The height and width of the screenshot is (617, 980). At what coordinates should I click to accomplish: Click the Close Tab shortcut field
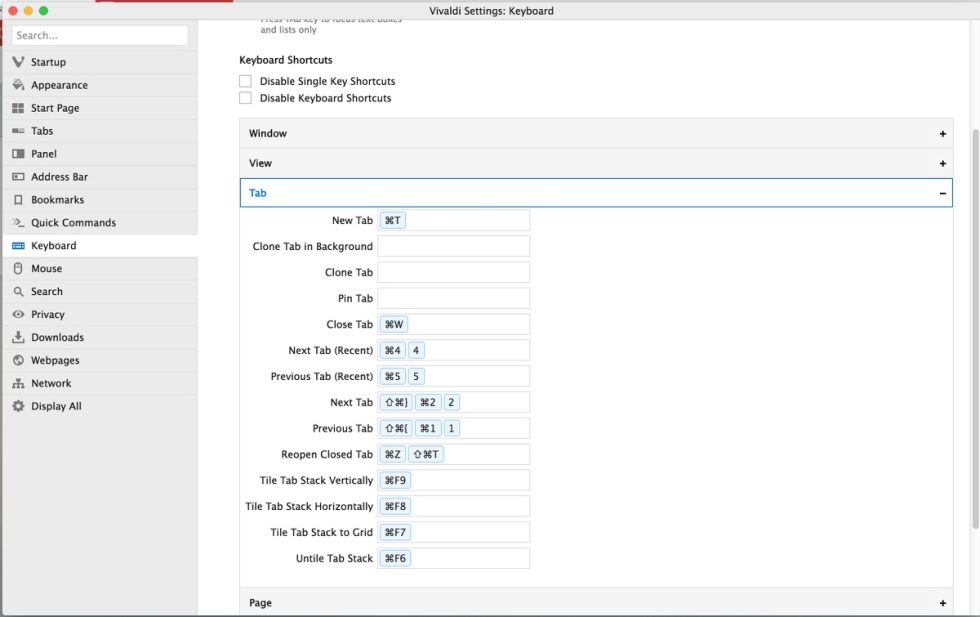tap(454, 324)
